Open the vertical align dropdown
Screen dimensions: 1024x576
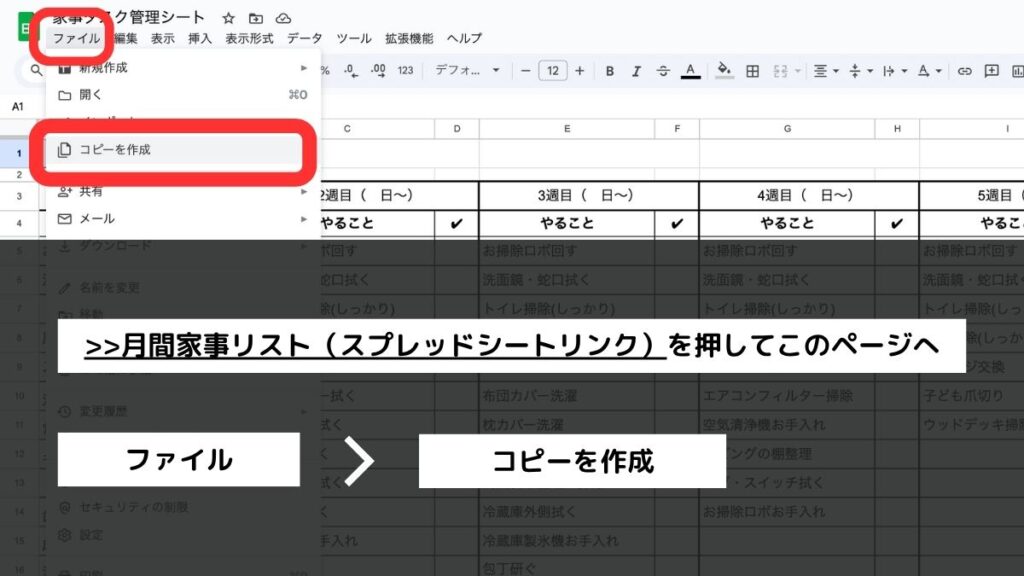pos(861,71)
